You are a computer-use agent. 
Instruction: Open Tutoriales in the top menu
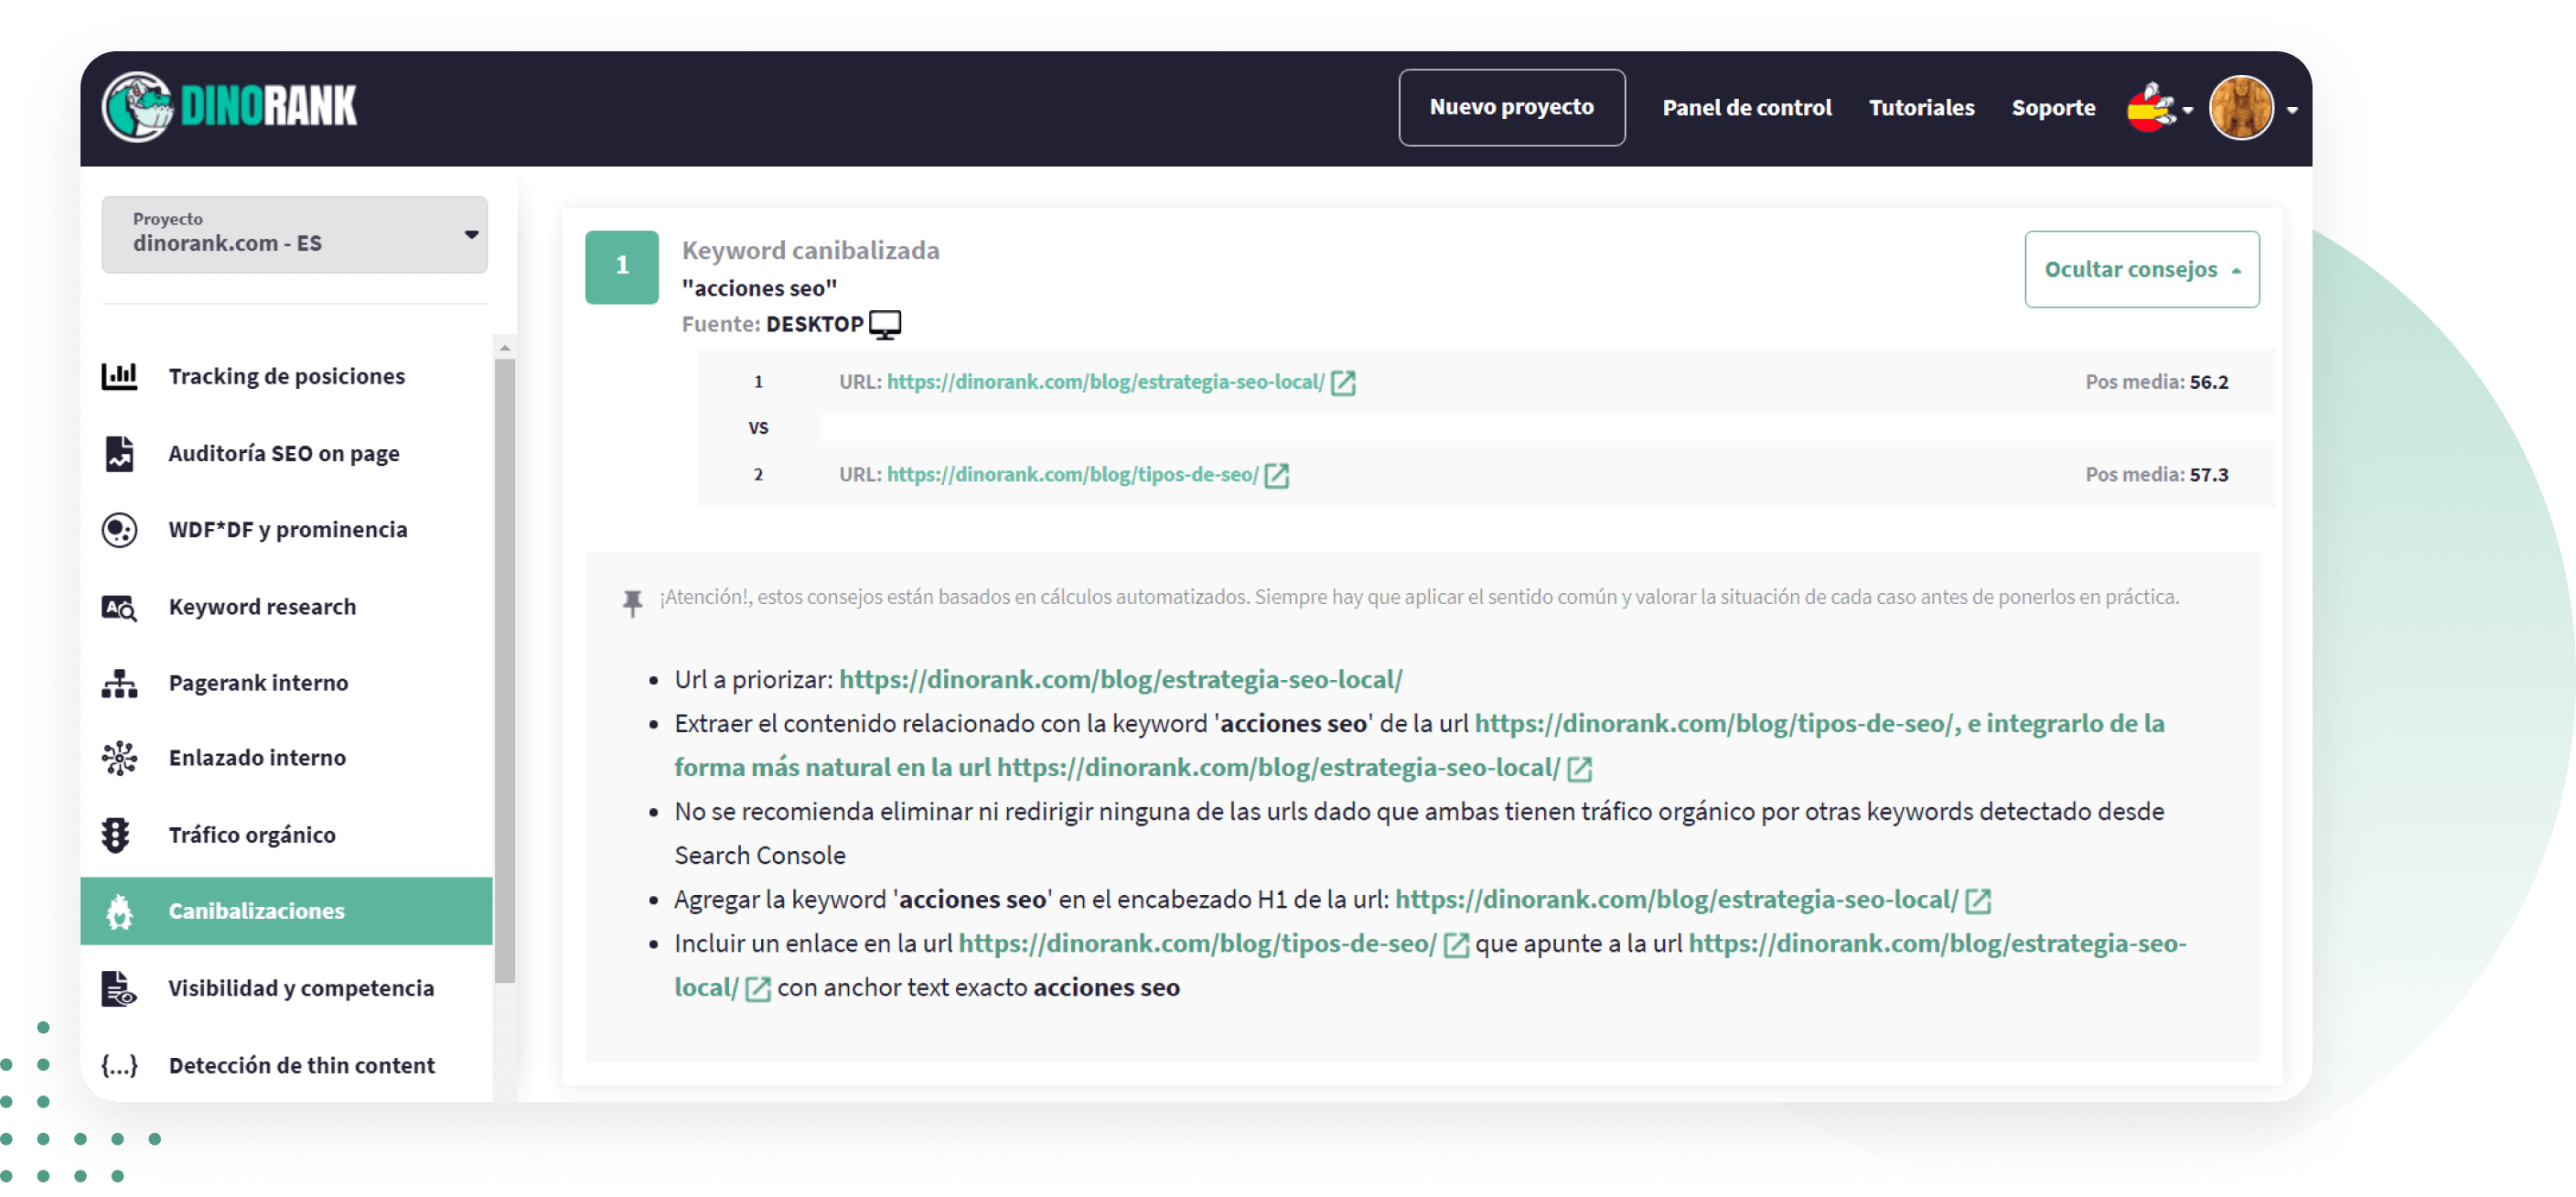[x=1921, y=107]
